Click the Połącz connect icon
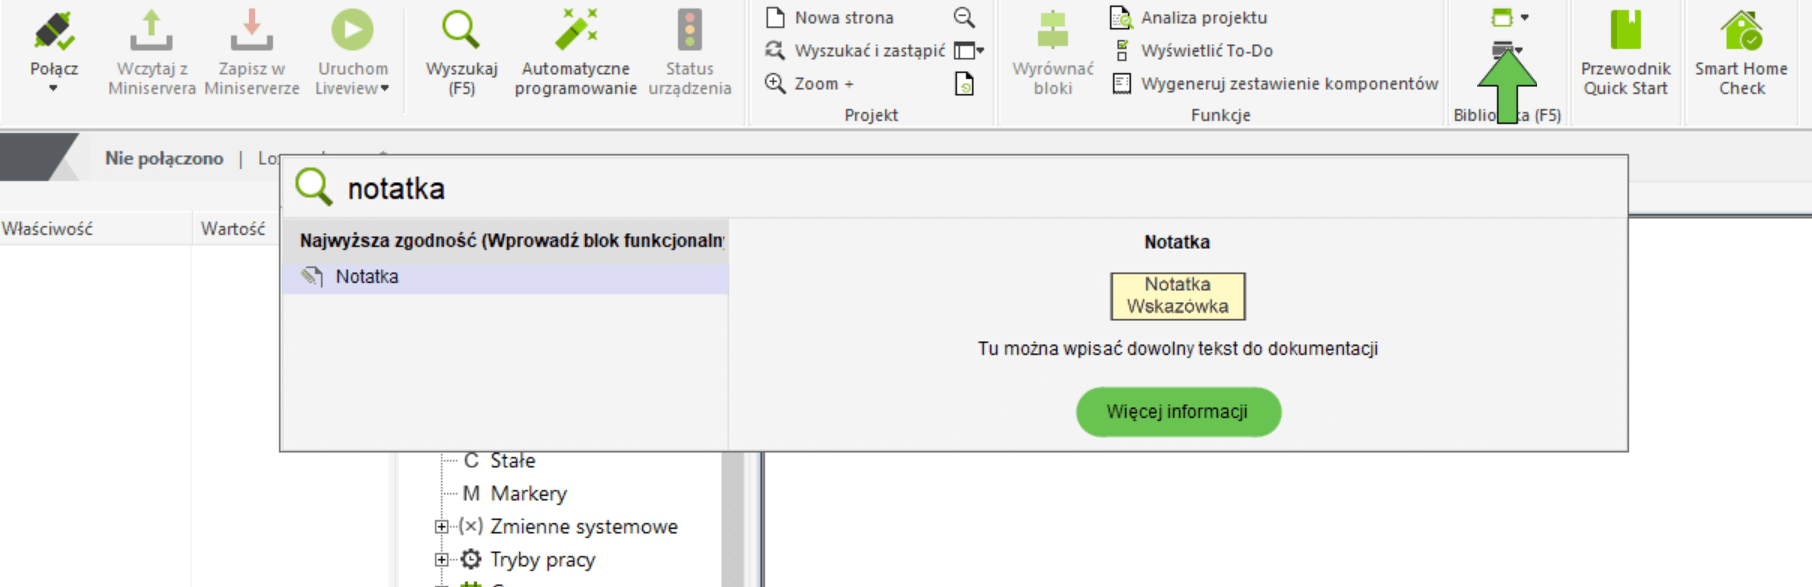This screenshot has width=1812, height=587. pyautogui.click(x=53, y=33)
